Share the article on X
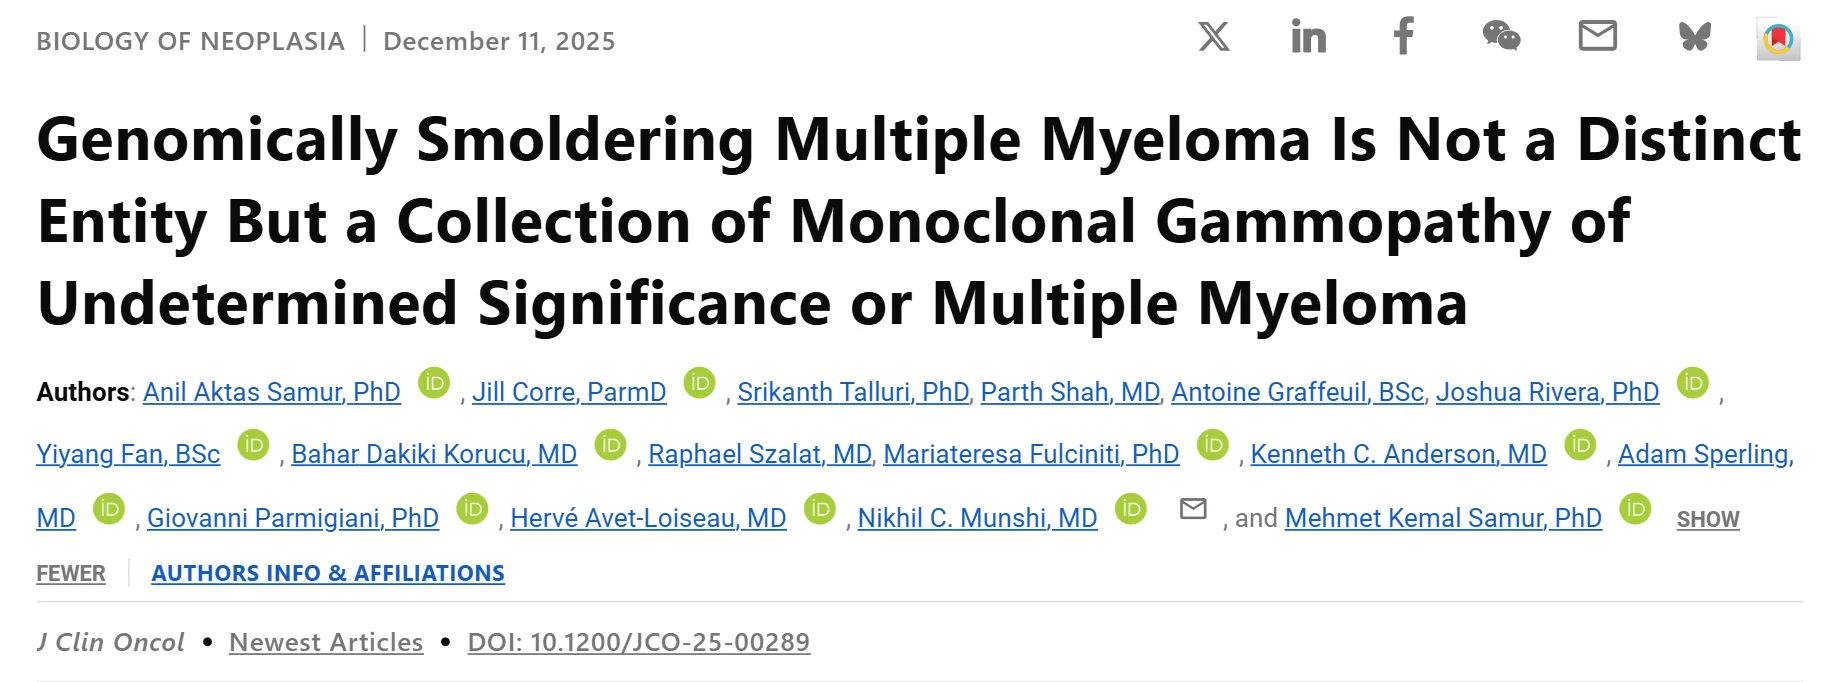Viewport: 1844px width, 682px height. click(x=1213, y=38)
